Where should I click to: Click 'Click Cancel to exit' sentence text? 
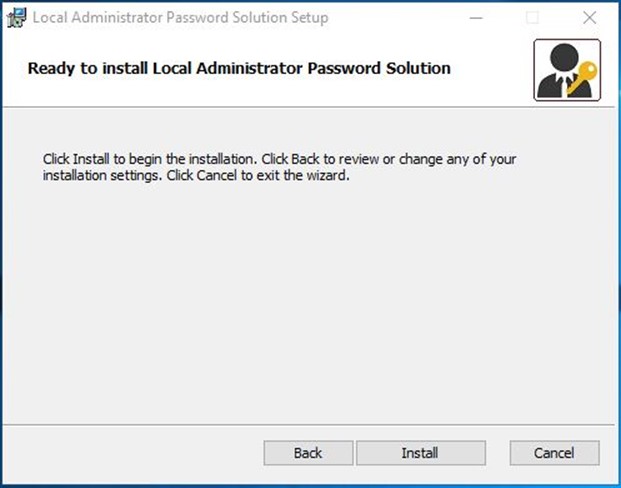[257, 175]
